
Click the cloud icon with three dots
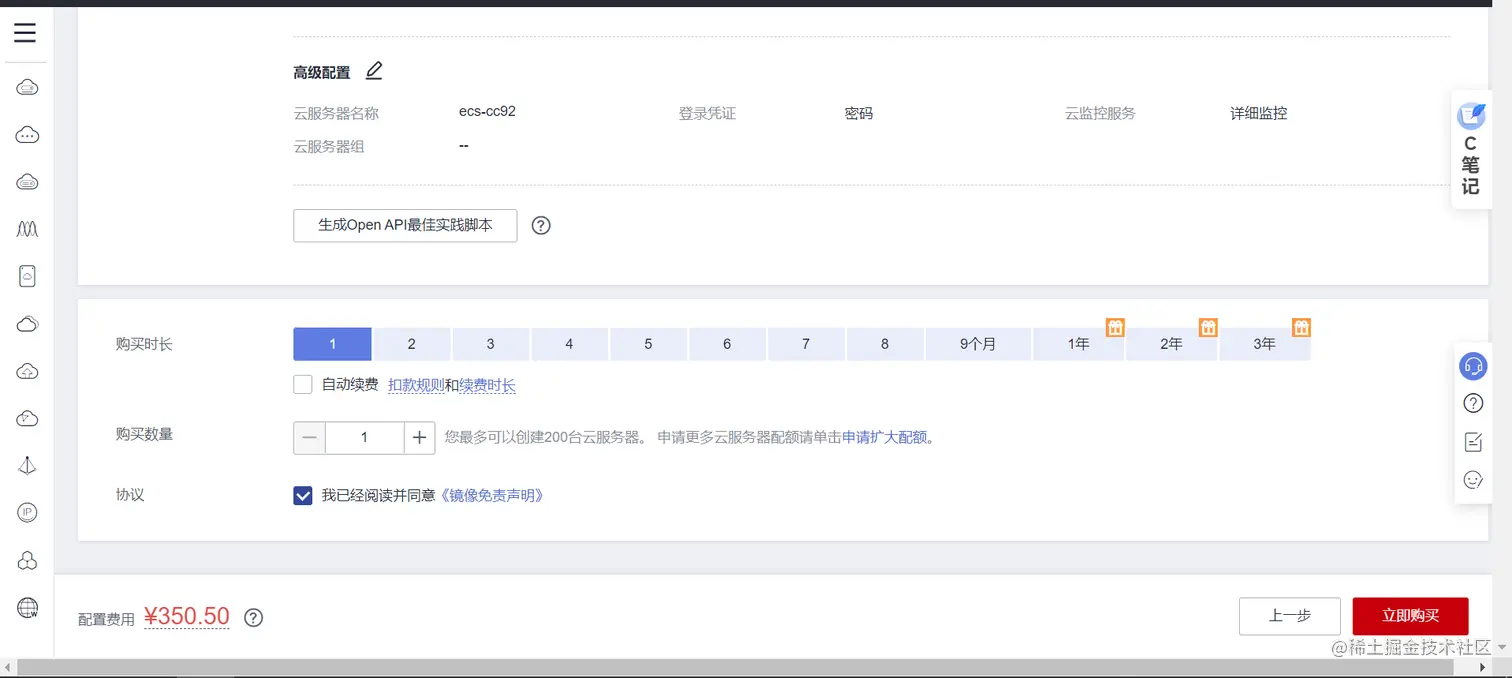coord(27,135)
